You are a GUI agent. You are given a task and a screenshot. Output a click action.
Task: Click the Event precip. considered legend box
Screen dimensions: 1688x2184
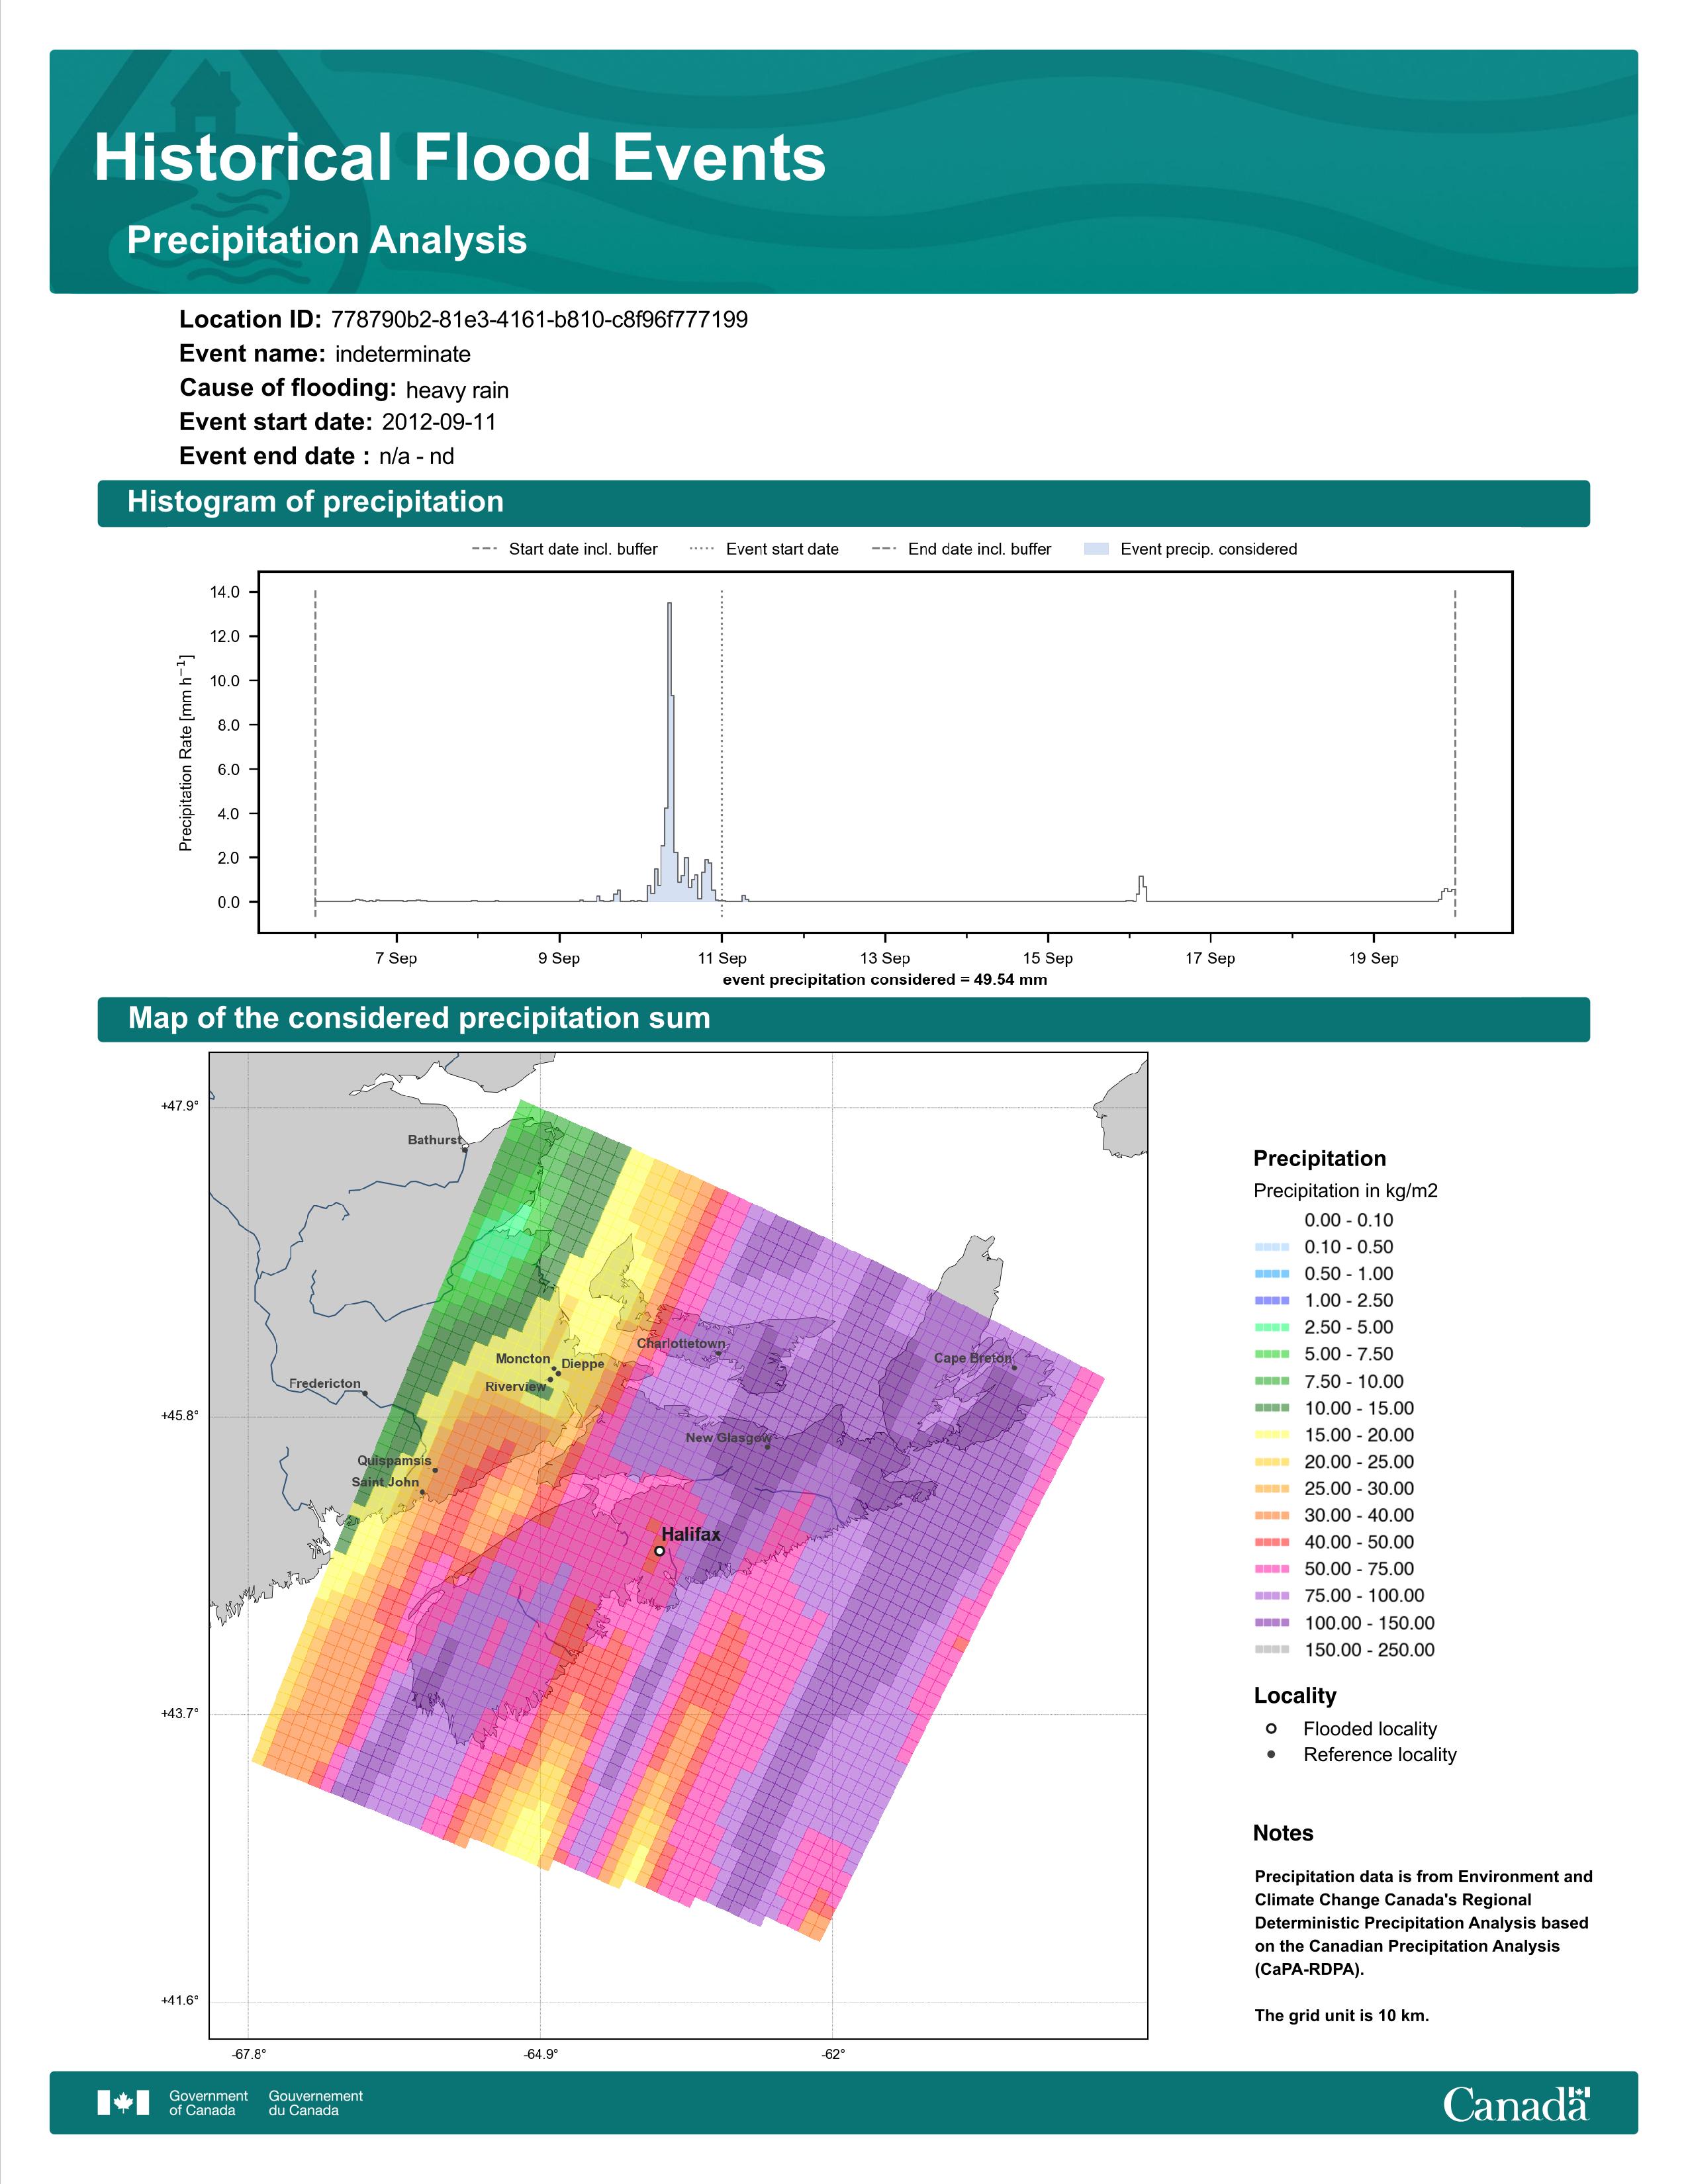pos(1096,549)
